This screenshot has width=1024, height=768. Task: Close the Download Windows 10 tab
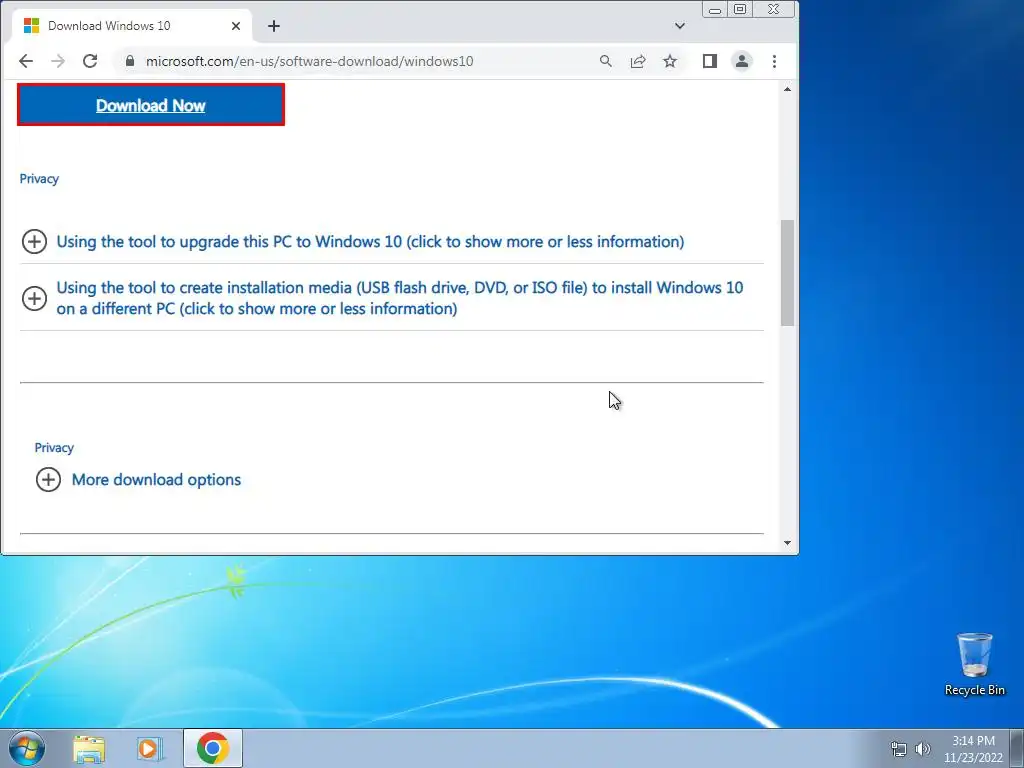click(236, 26)
